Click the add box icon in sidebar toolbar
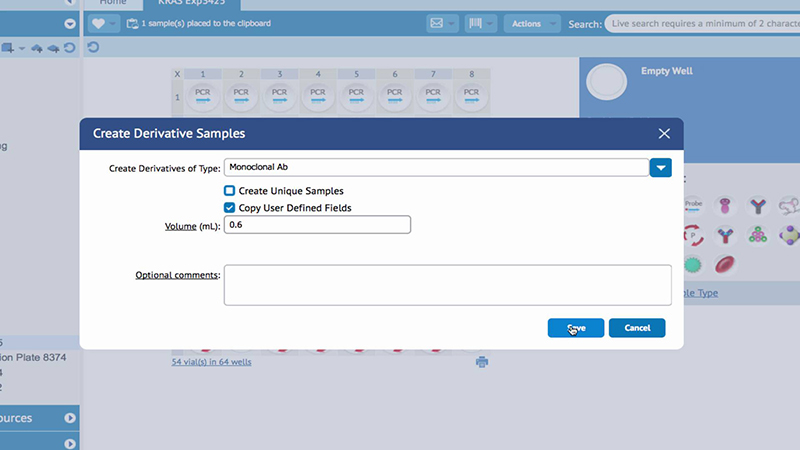The image size is (800, 450). [x=8, y=48]
